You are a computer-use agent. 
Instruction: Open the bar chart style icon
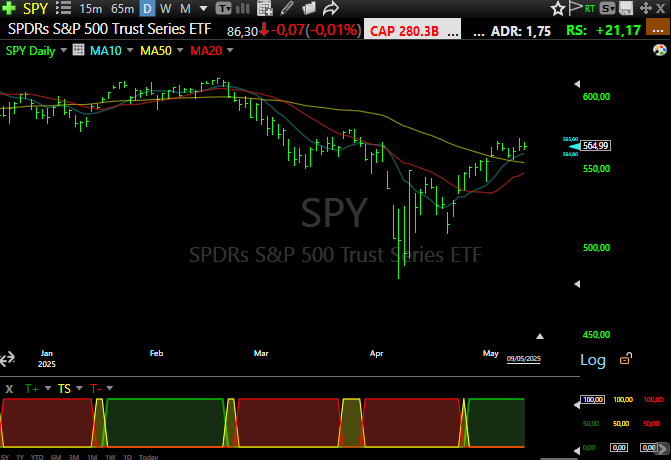pos(243,8)
